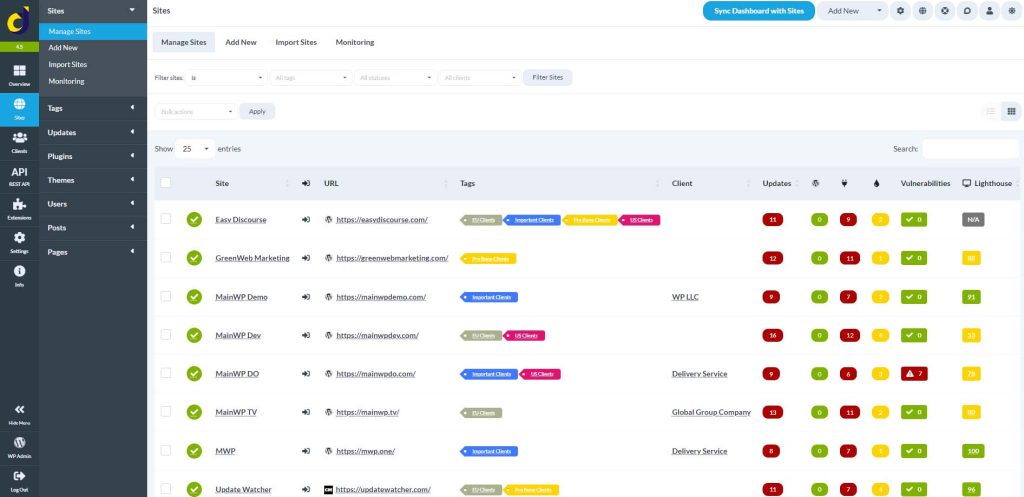
Task: Click the user account icon in top bar
Action: coord(988,11)
